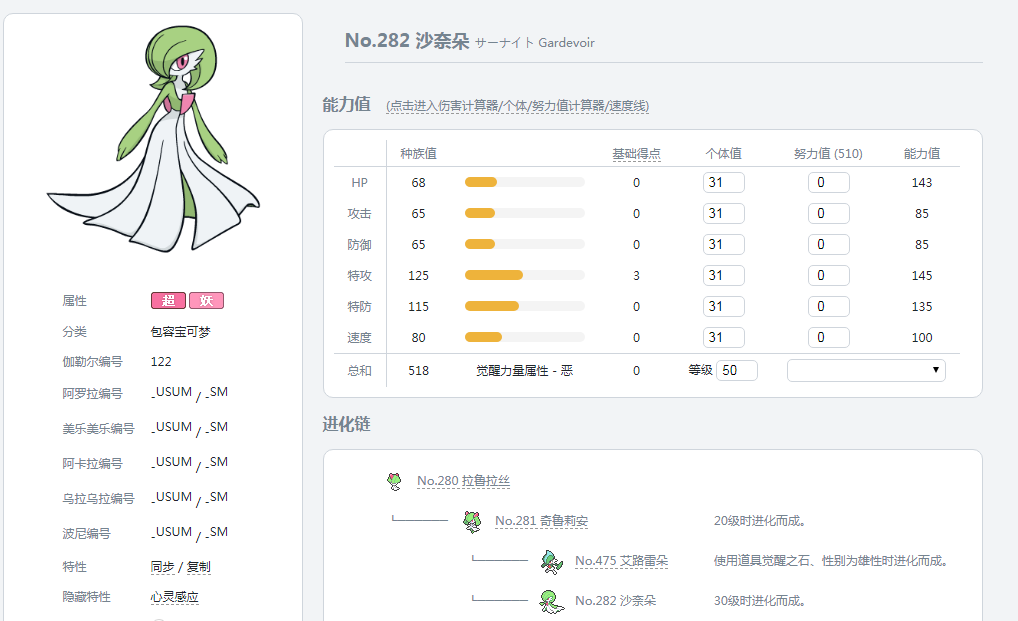
Task: Click the 30级时进化而成。 evolution note
Action: click(760, 601)
